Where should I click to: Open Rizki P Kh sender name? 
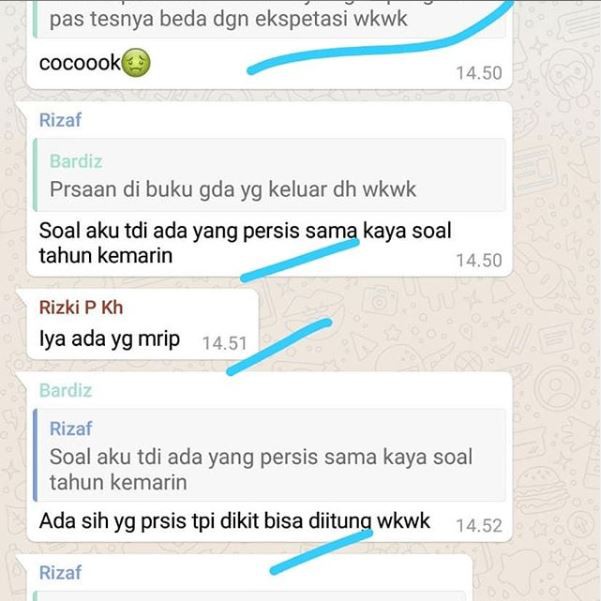point(81,308)
